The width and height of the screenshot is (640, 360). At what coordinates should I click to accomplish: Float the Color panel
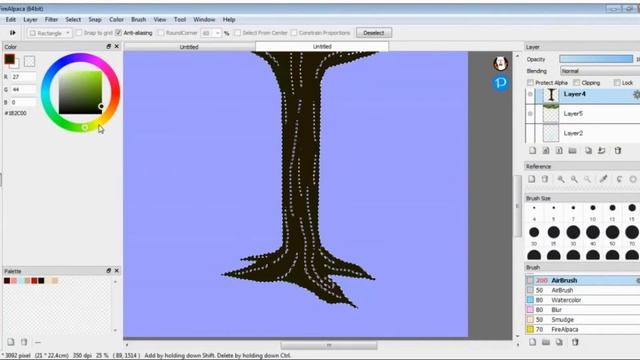(x=109, y=47)
